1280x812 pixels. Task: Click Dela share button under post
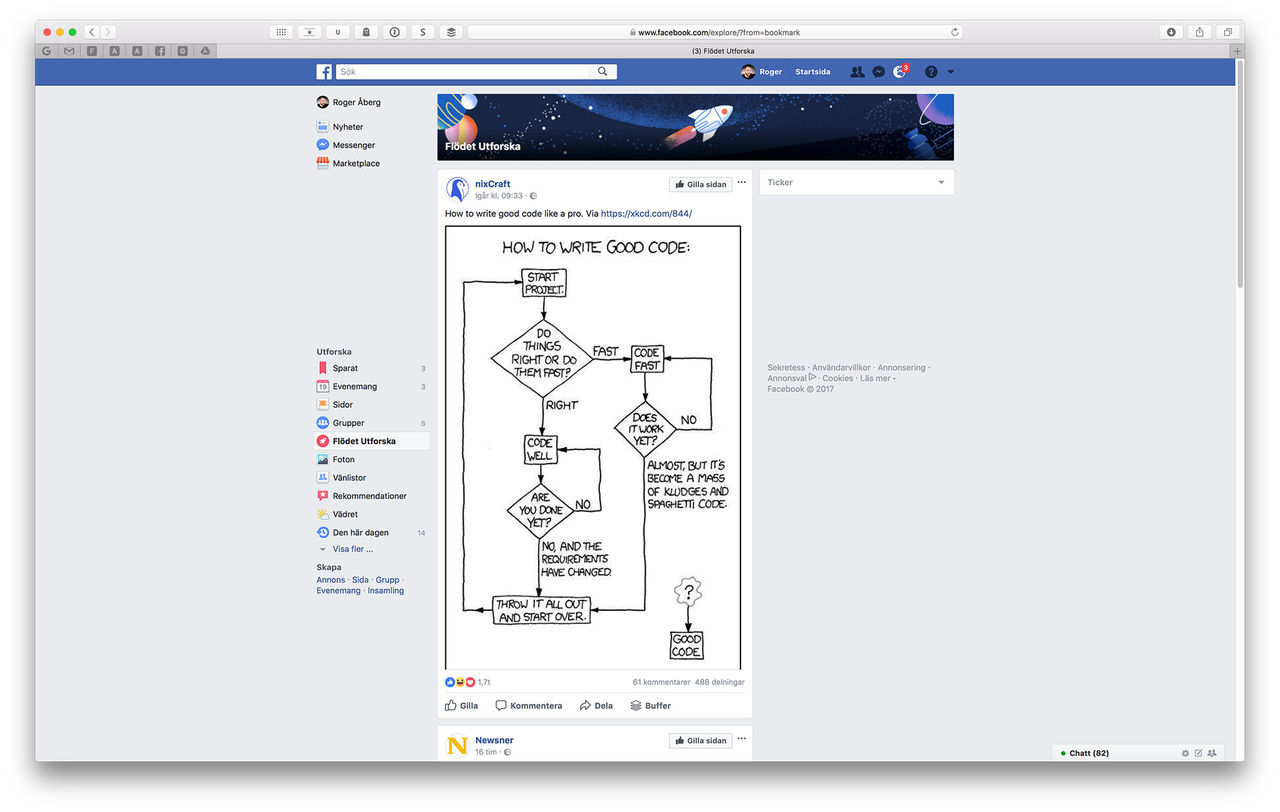tap(596, 705)
